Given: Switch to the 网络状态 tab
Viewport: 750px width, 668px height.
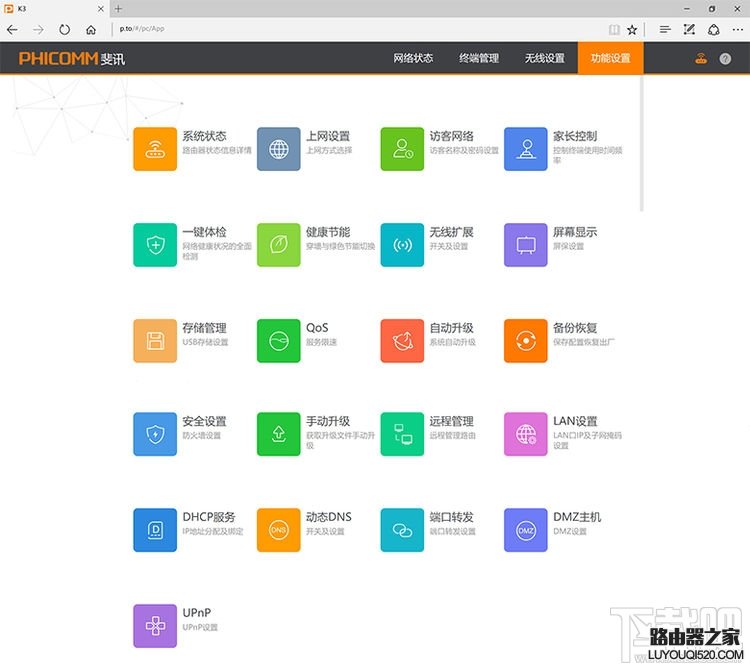Looking at the screenshot, I should (413, 58).
